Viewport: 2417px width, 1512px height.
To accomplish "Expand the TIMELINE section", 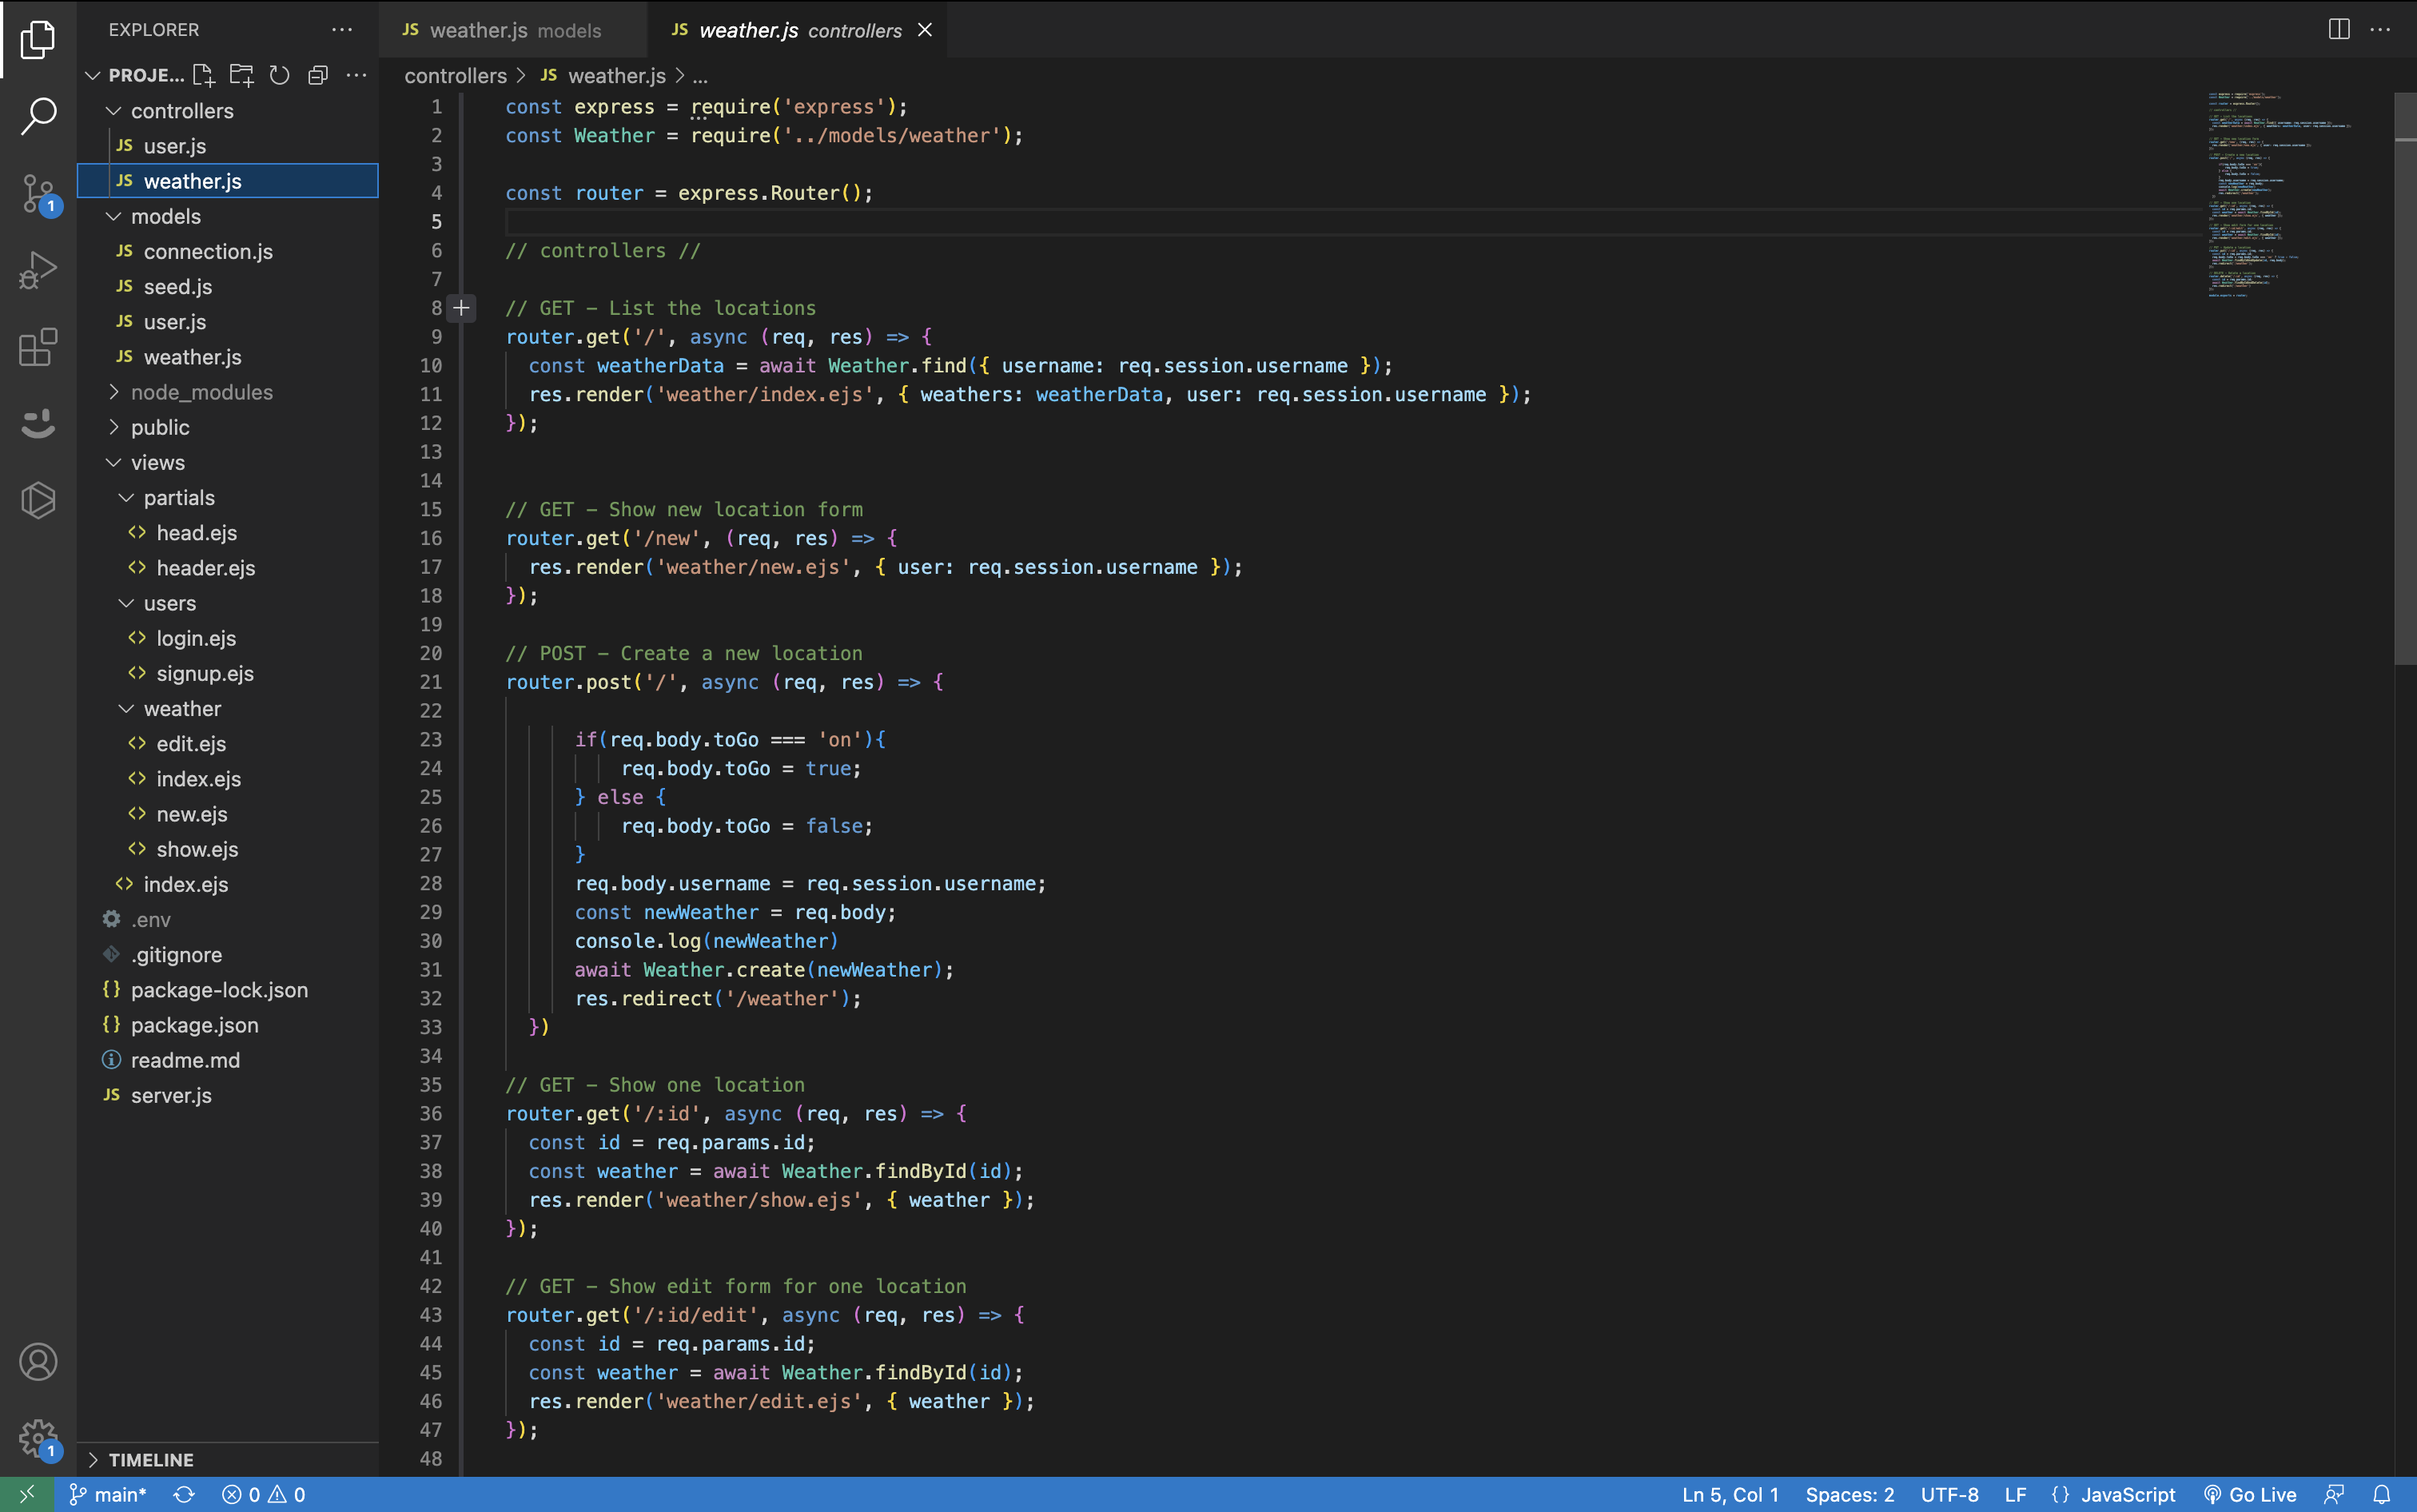I will (x=151, y=1459).
